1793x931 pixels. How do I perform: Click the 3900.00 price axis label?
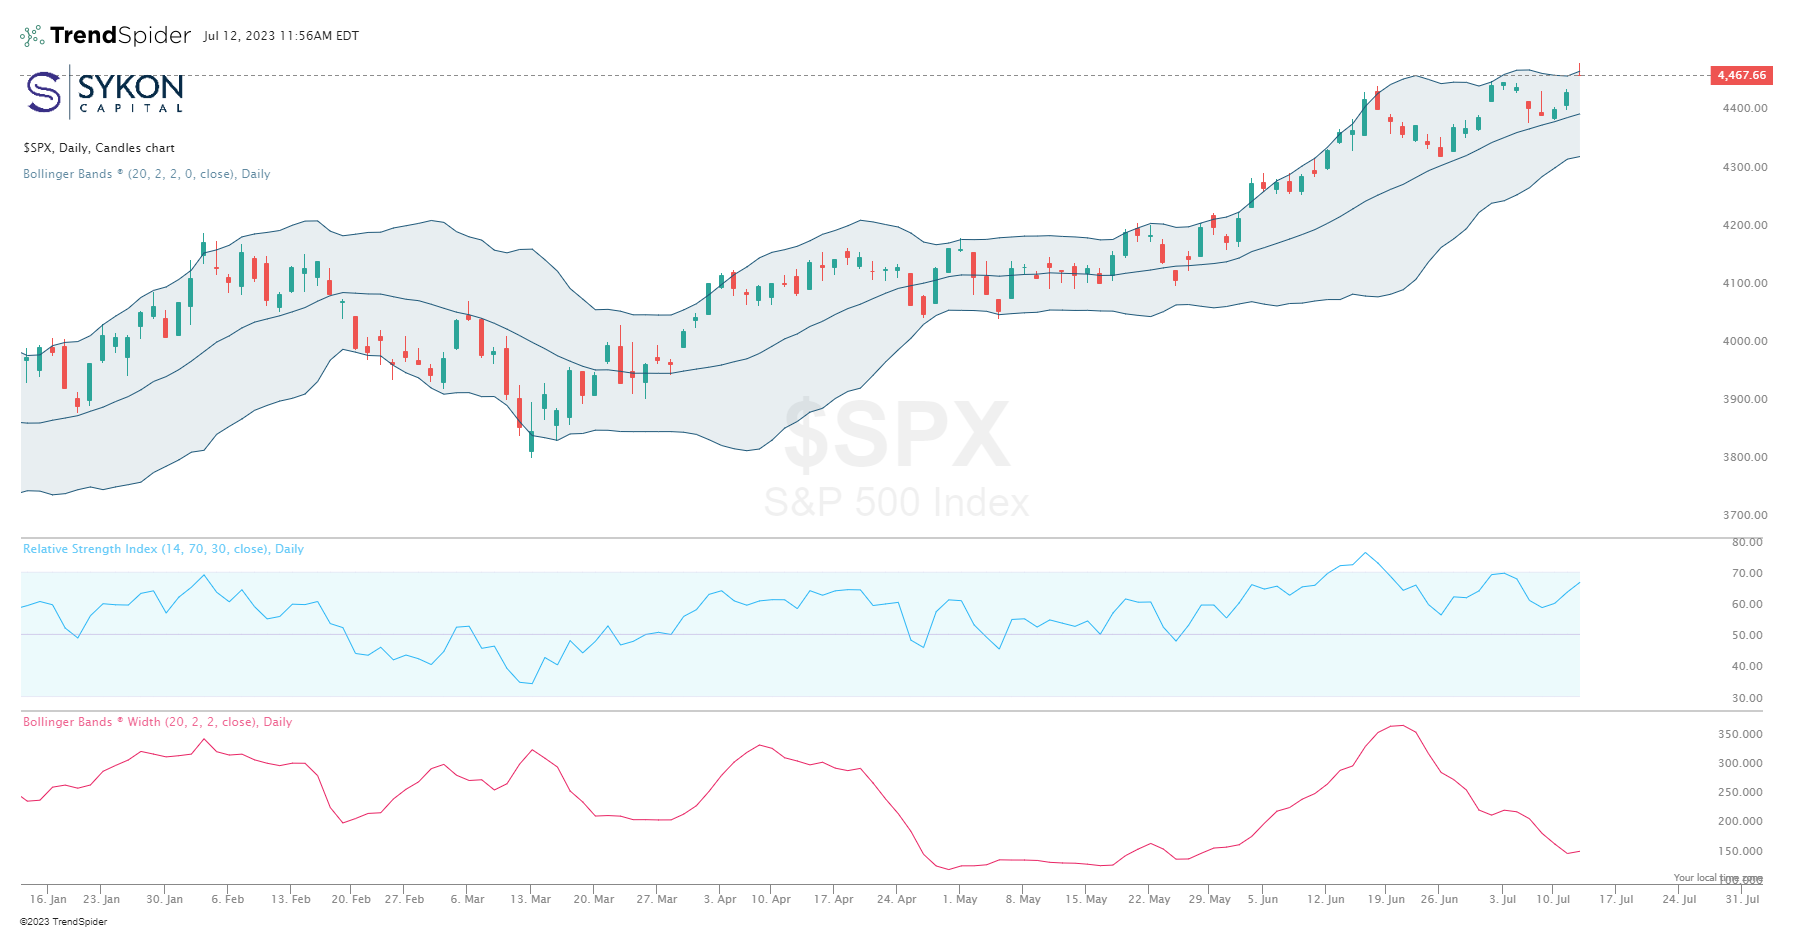[x=1745, y=399]
